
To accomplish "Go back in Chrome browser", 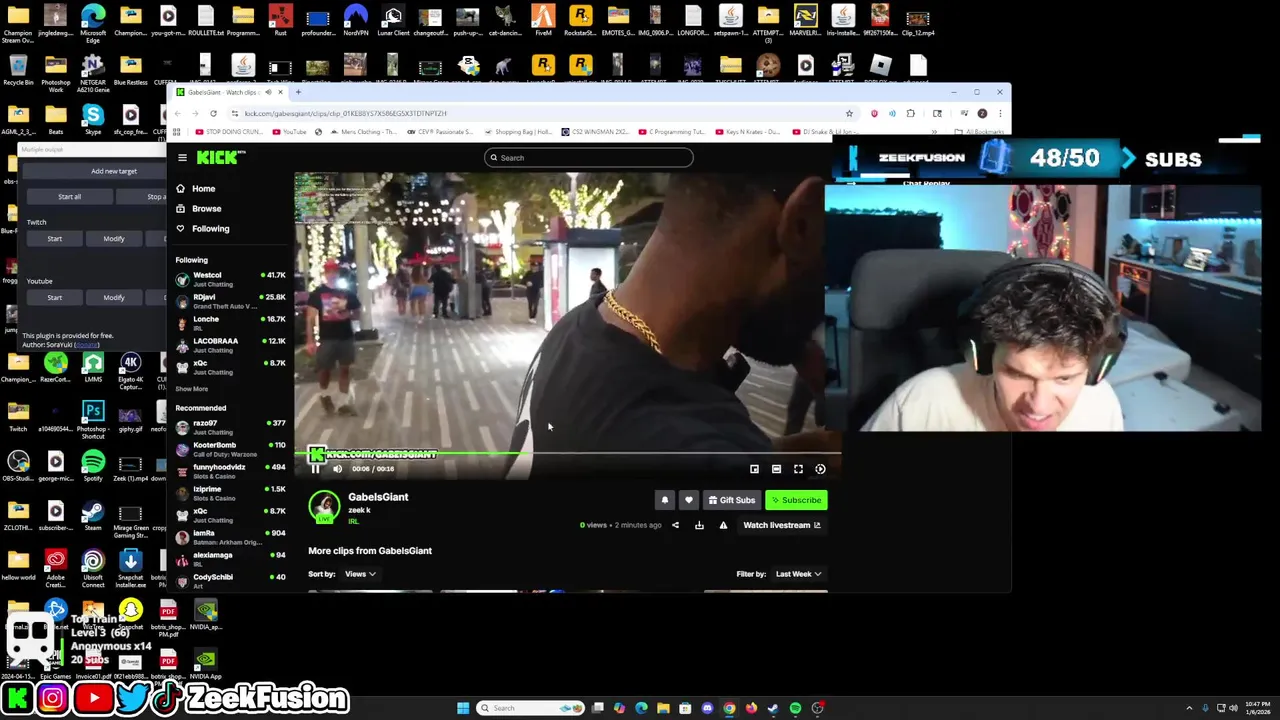I will coord(177,113).
